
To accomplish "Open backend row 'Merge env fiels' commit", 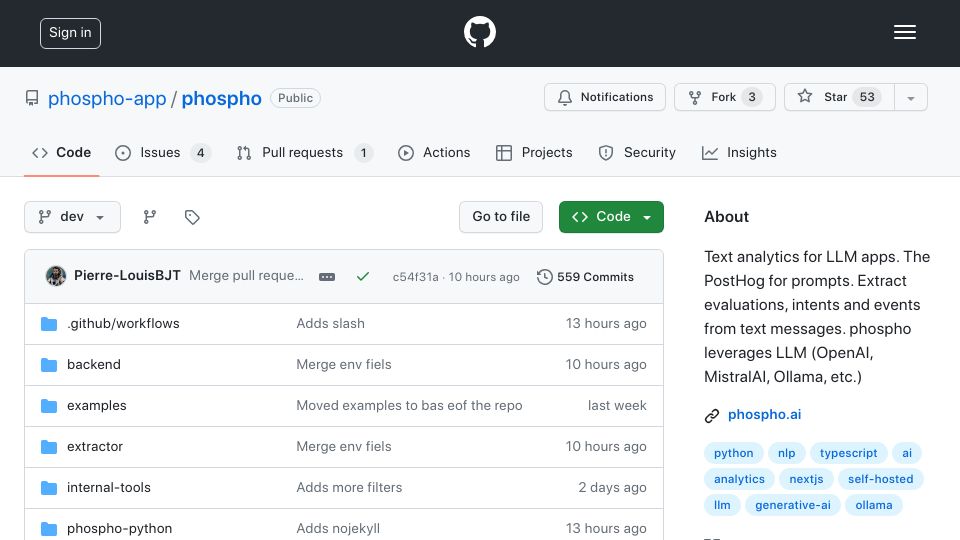I will 343,364.
